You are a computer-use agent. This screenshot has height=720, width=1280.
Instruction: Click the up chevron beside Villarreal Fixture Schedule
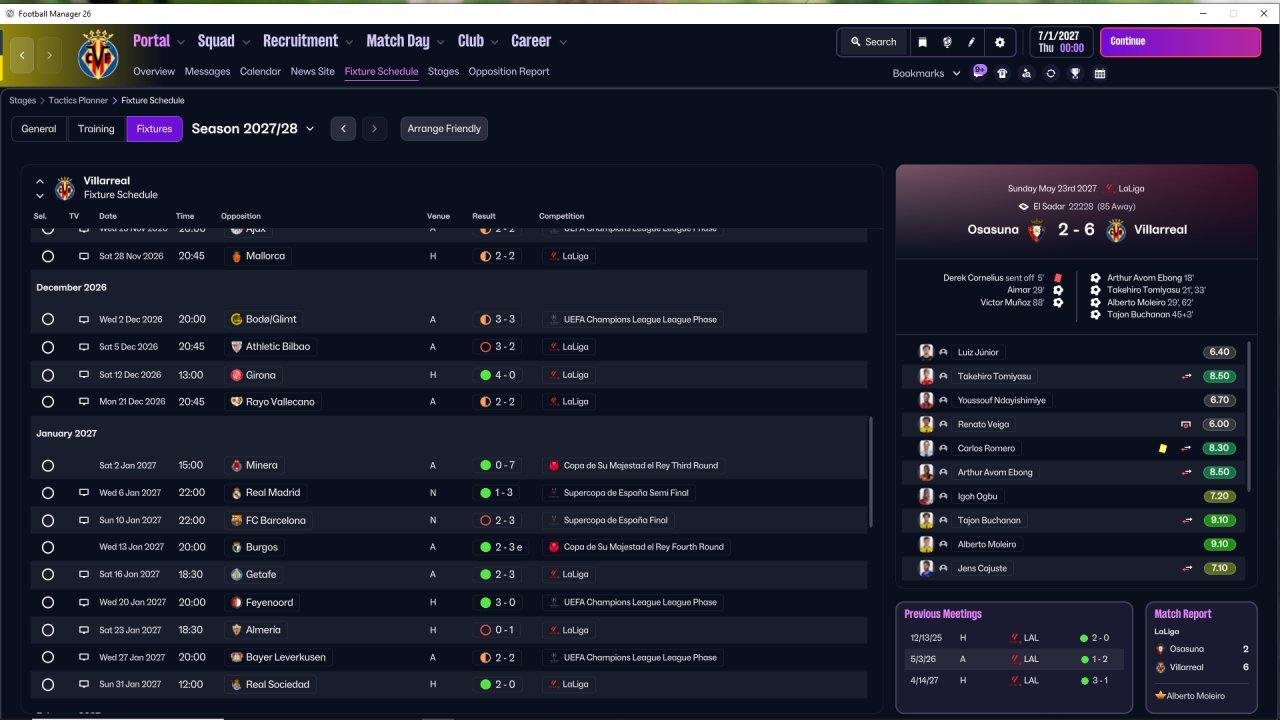click(40, 182)
